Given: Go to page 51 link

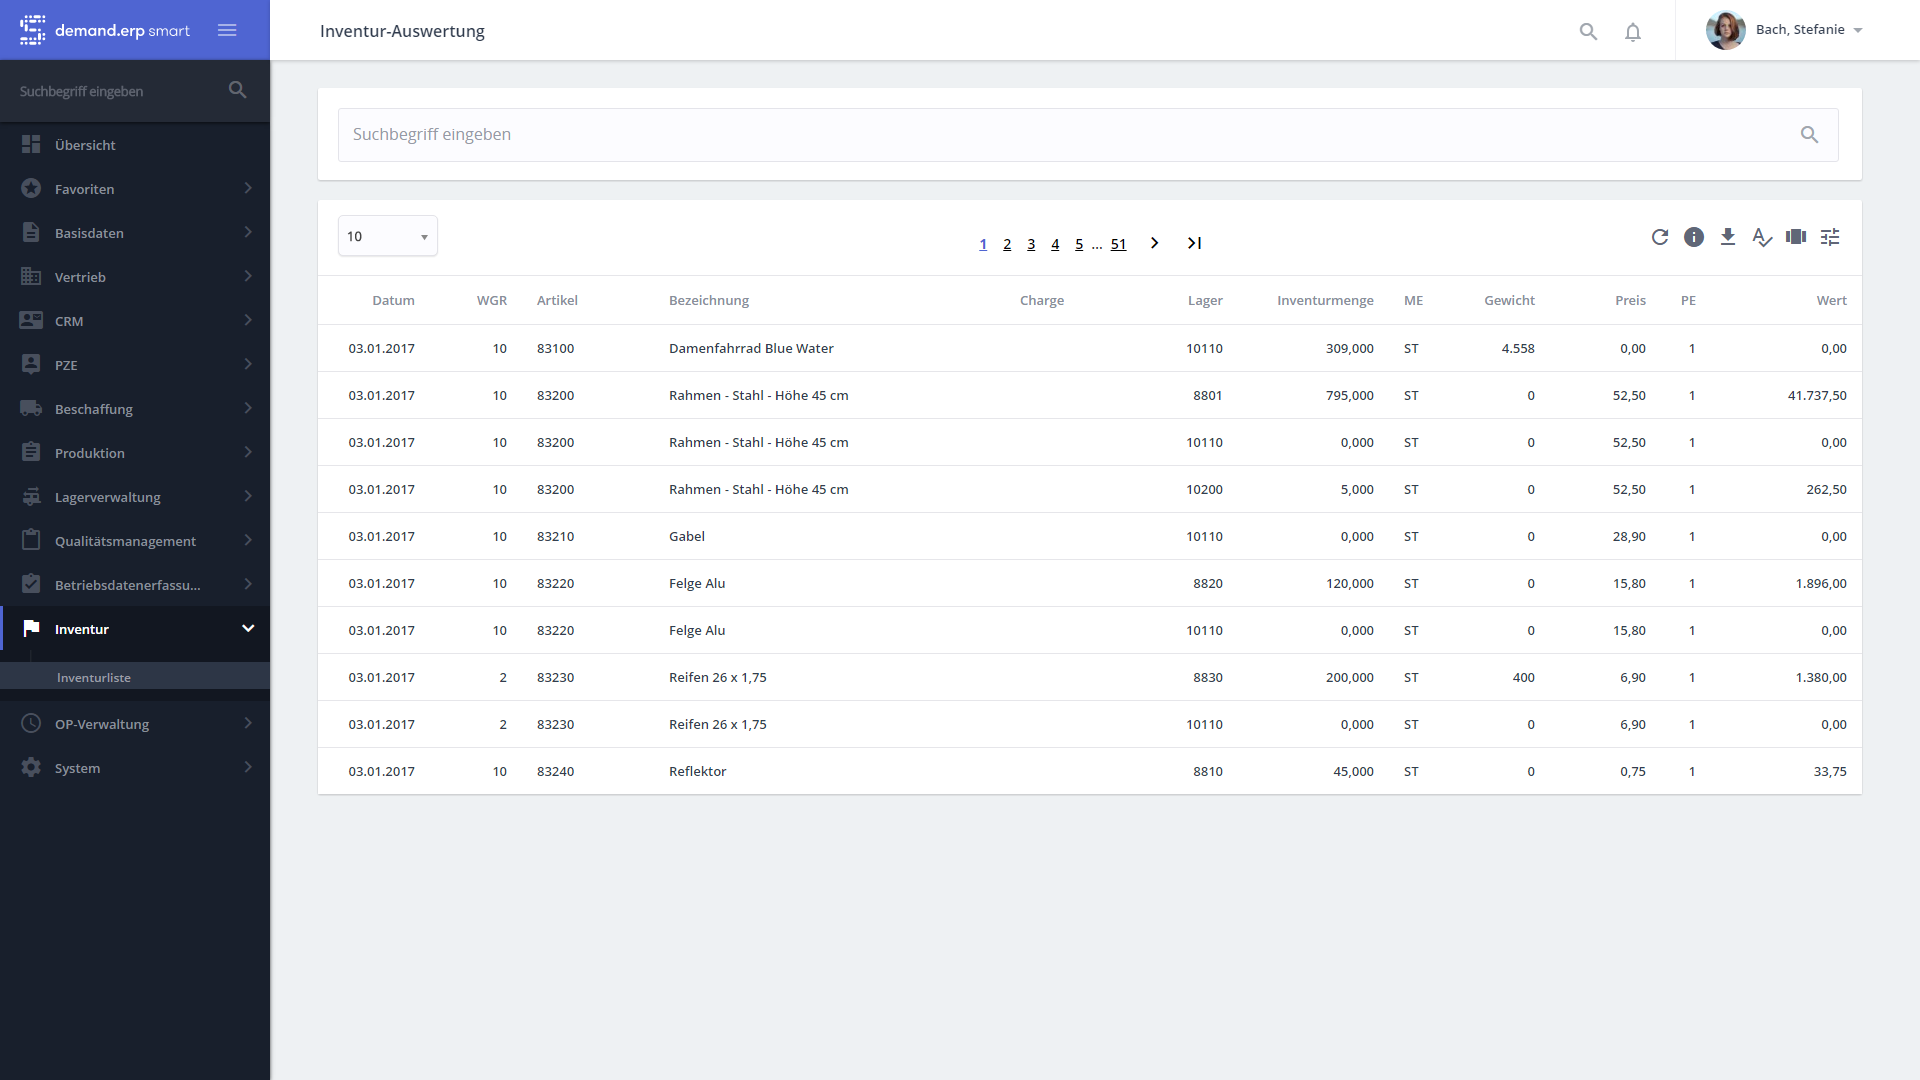Looking at the screenshot, I should [x=1118, y=244].
